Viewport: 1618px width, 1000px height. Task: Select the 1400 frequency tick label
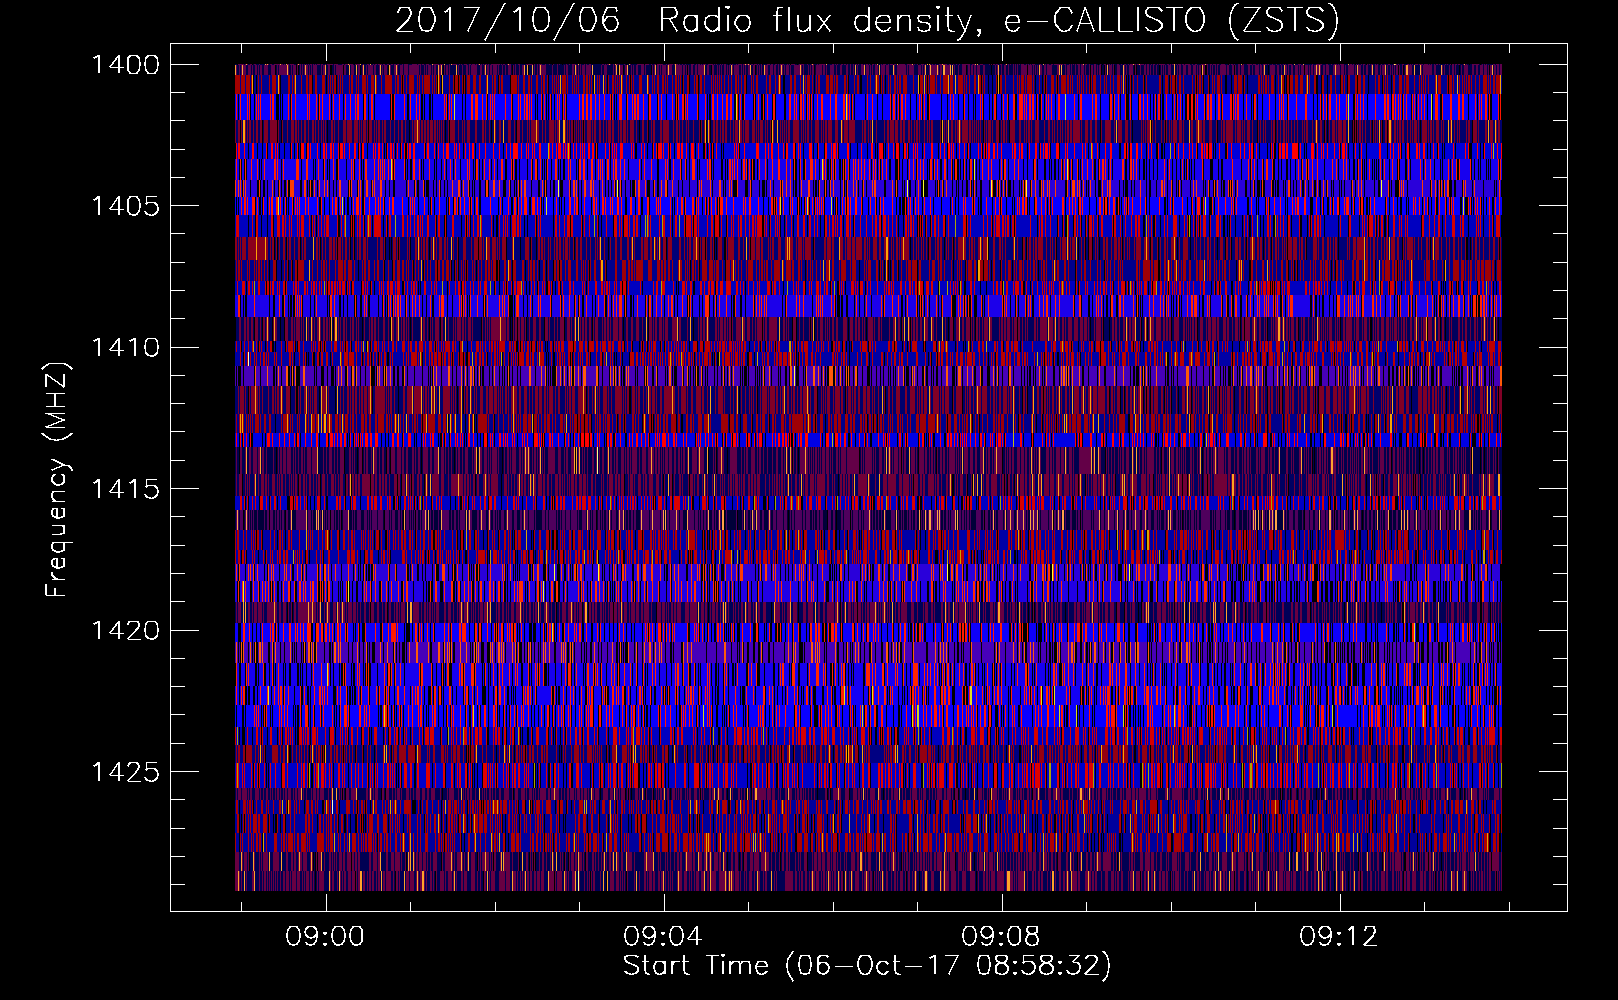click(125, 65)
